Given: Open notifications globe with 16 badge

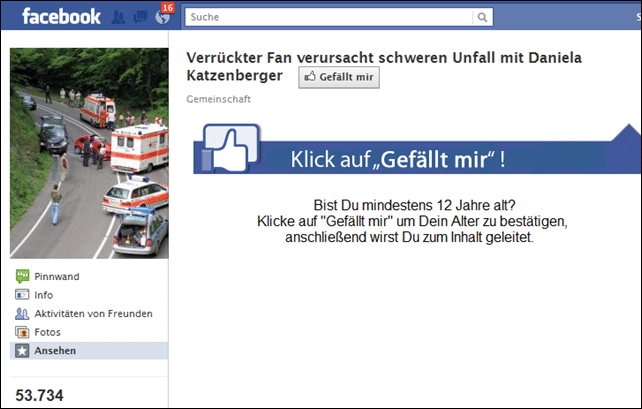Looking at the screenshot, I should (164, 16).
